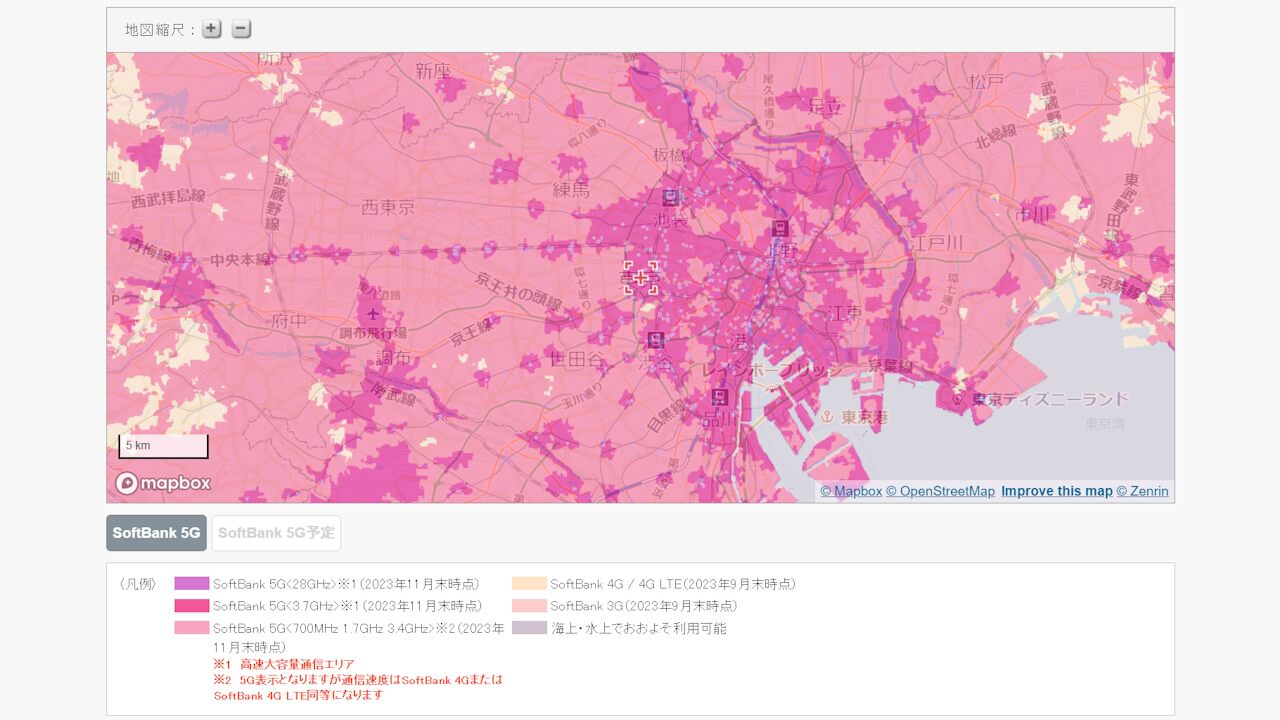Click the station marker near 渋谷
Screen dimensions: 1280x720
tap(655, 339)
